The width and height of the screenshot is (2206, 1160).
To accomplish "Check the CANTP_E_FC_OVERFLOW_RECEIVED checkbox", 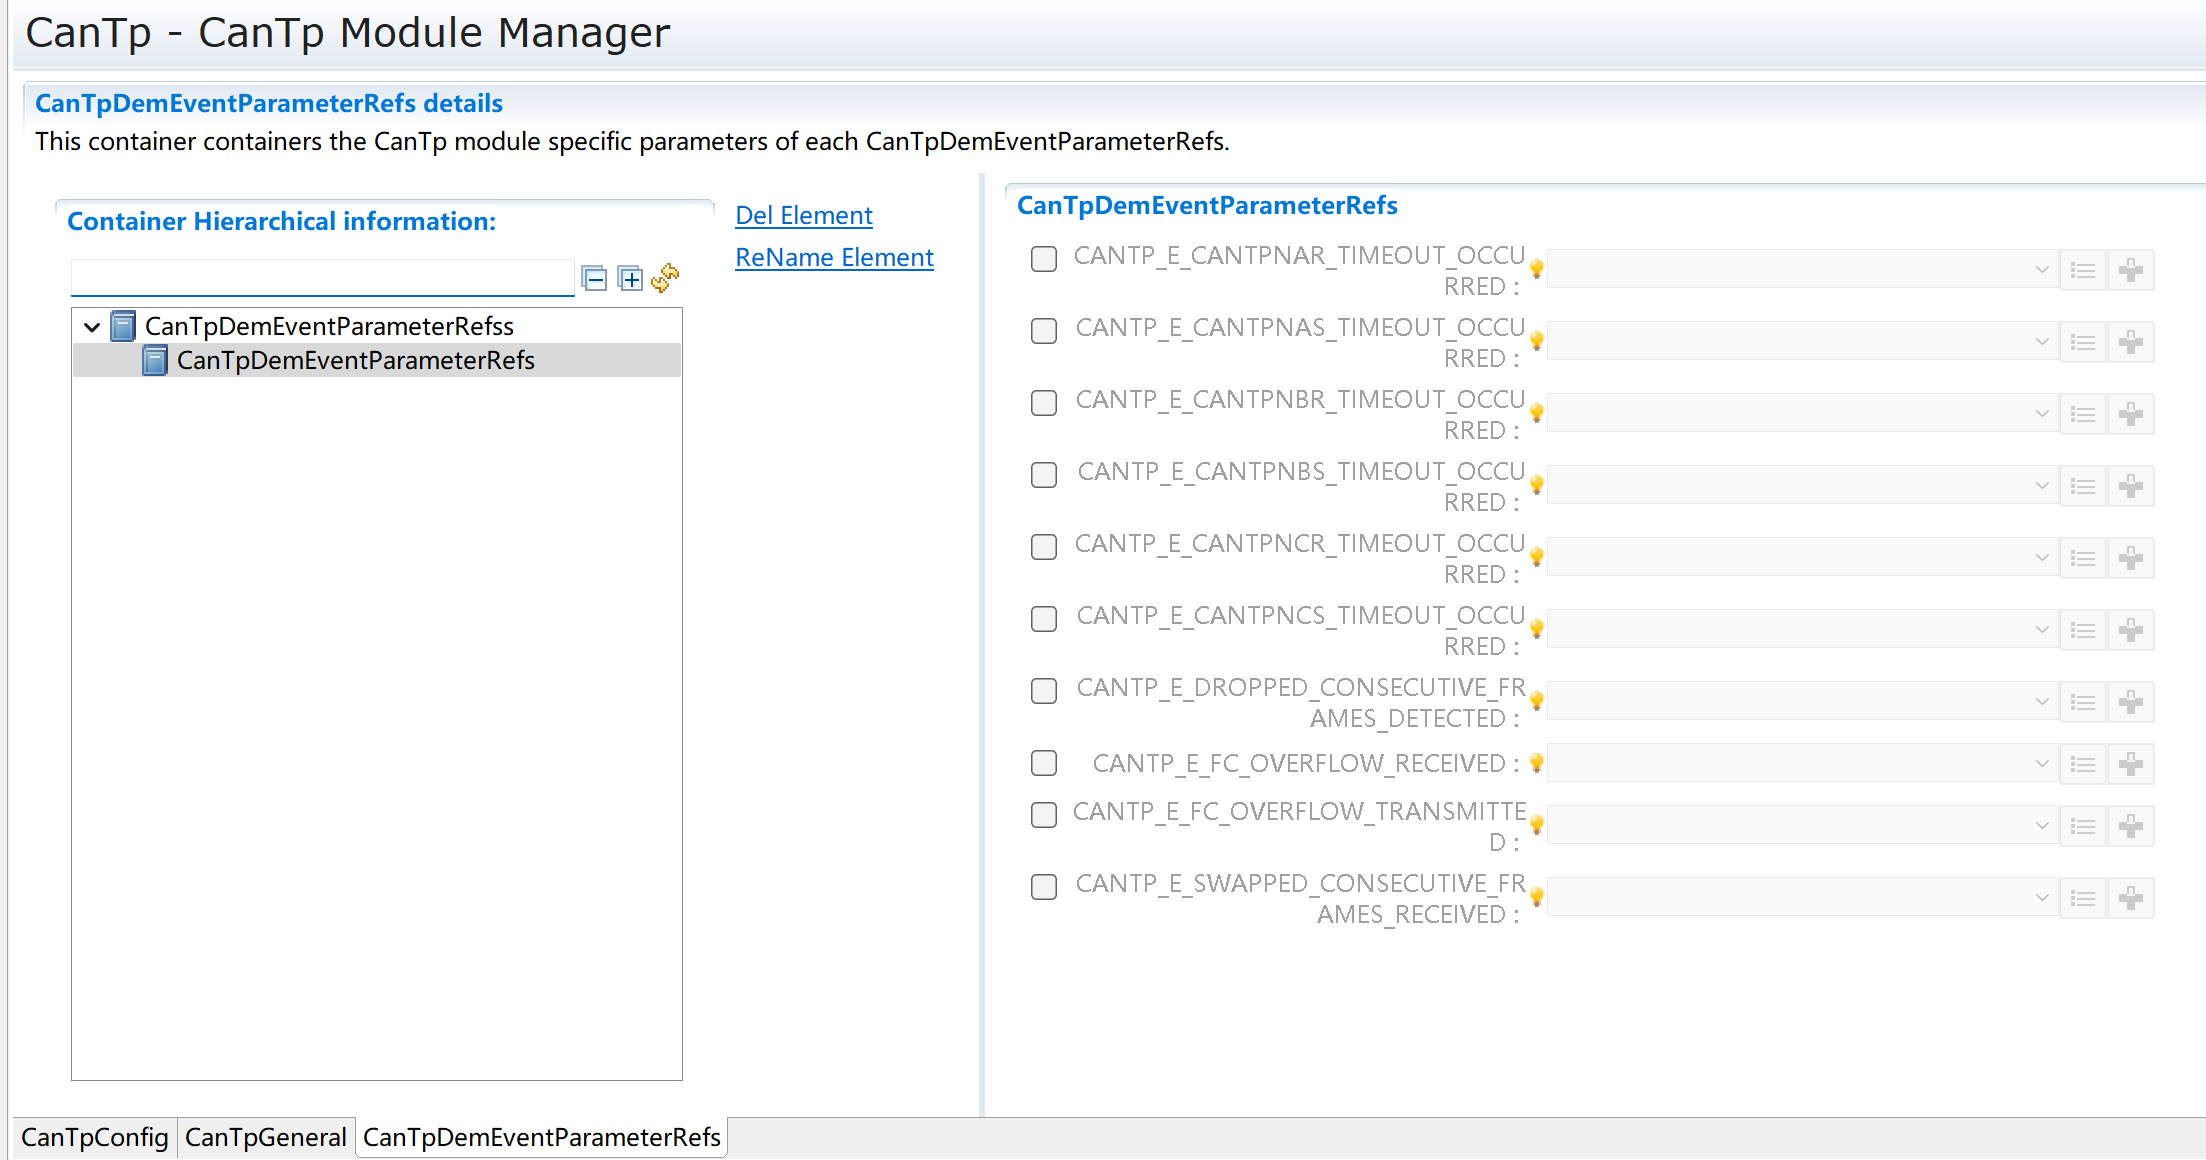I will coord(1044,763).
